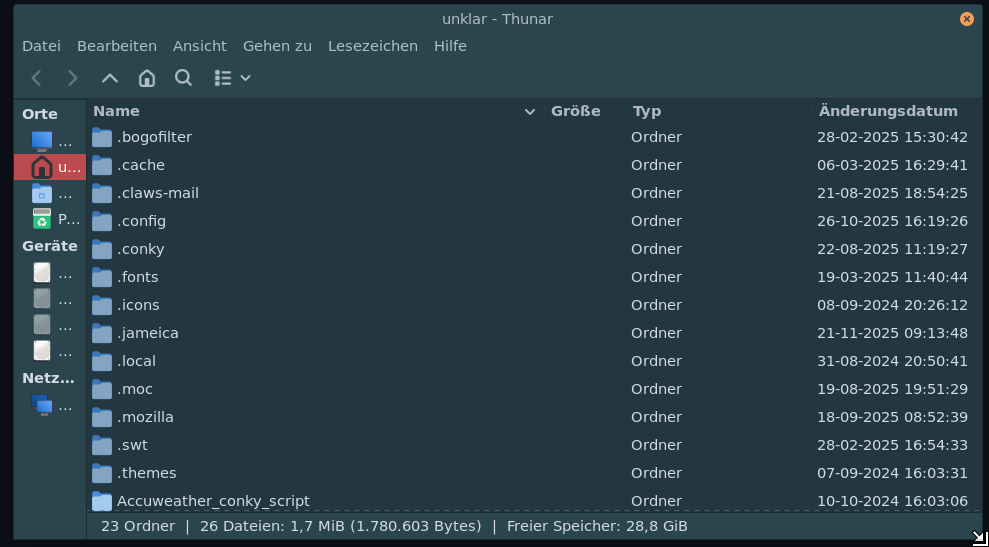Select the .mozilla folder name
Screen dimensions: 989x547
[x=145, y=417]
